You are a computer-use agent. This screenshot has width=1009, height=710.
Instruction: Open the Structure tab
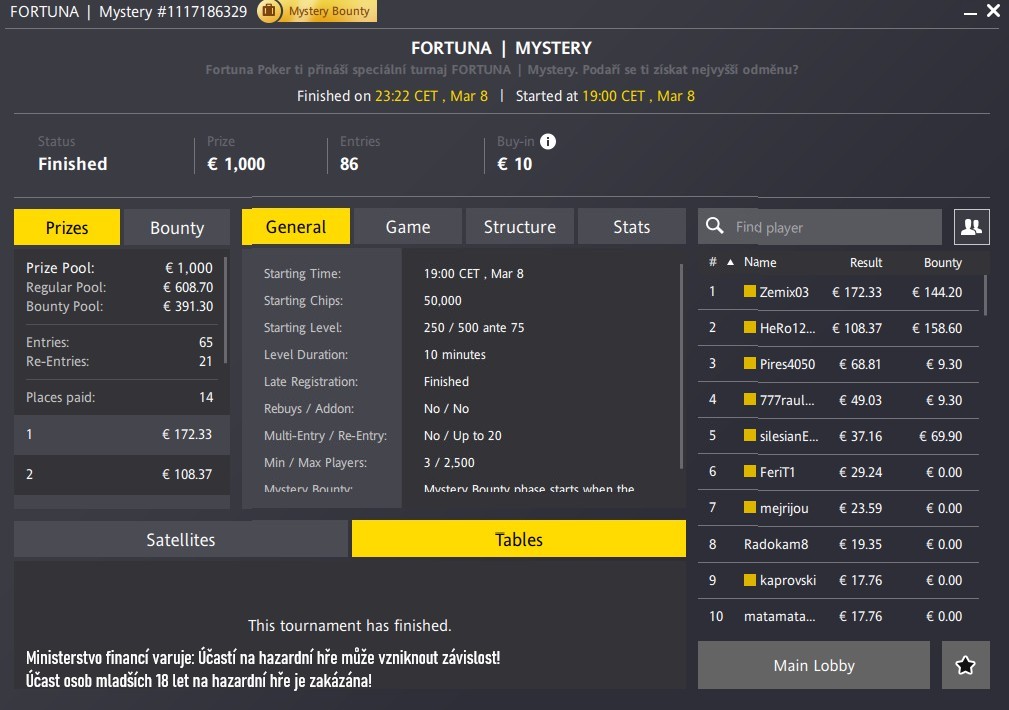520,227
